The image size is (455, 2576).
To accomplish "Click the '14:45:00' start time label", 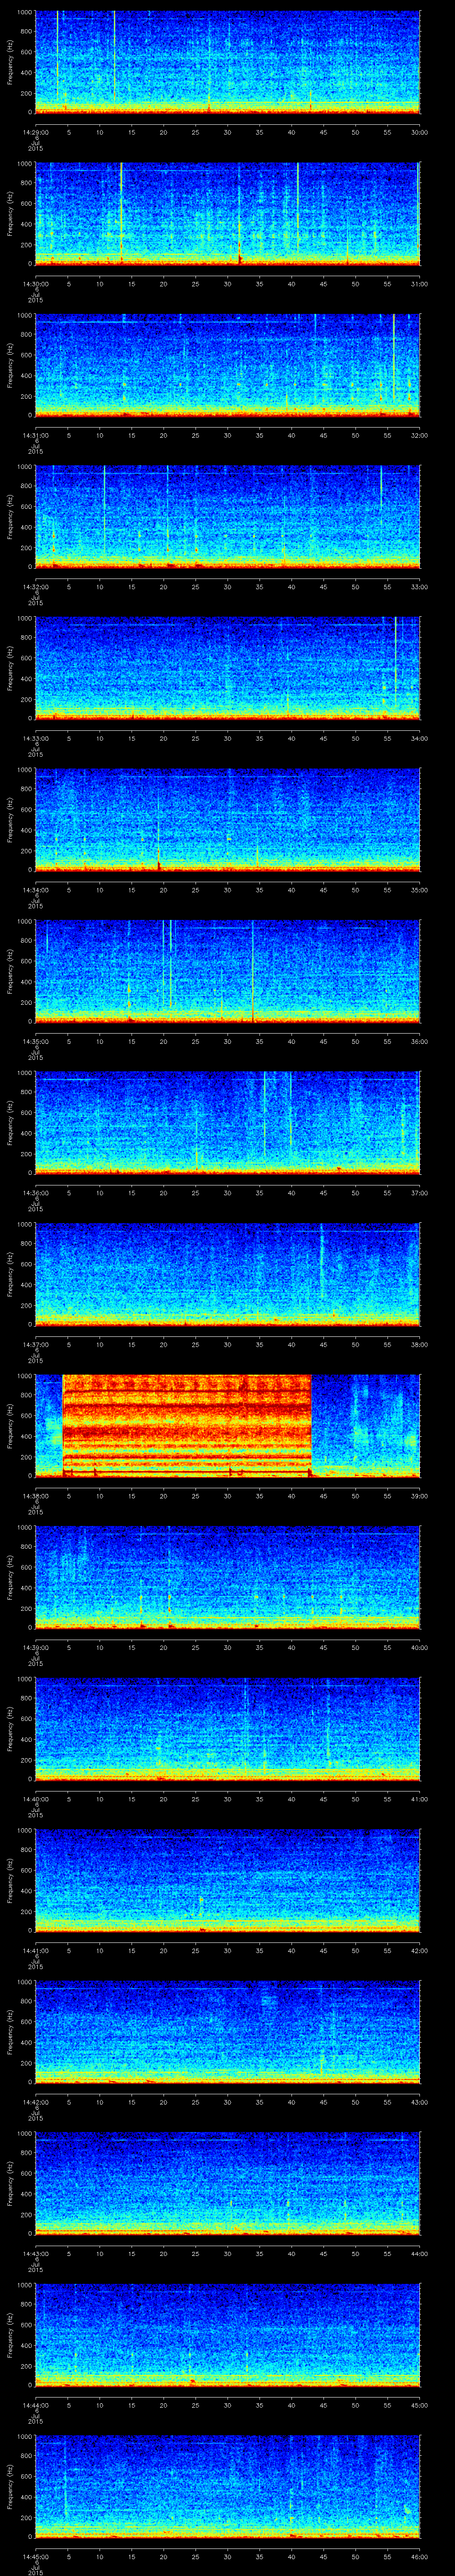I will [35, 2556].
